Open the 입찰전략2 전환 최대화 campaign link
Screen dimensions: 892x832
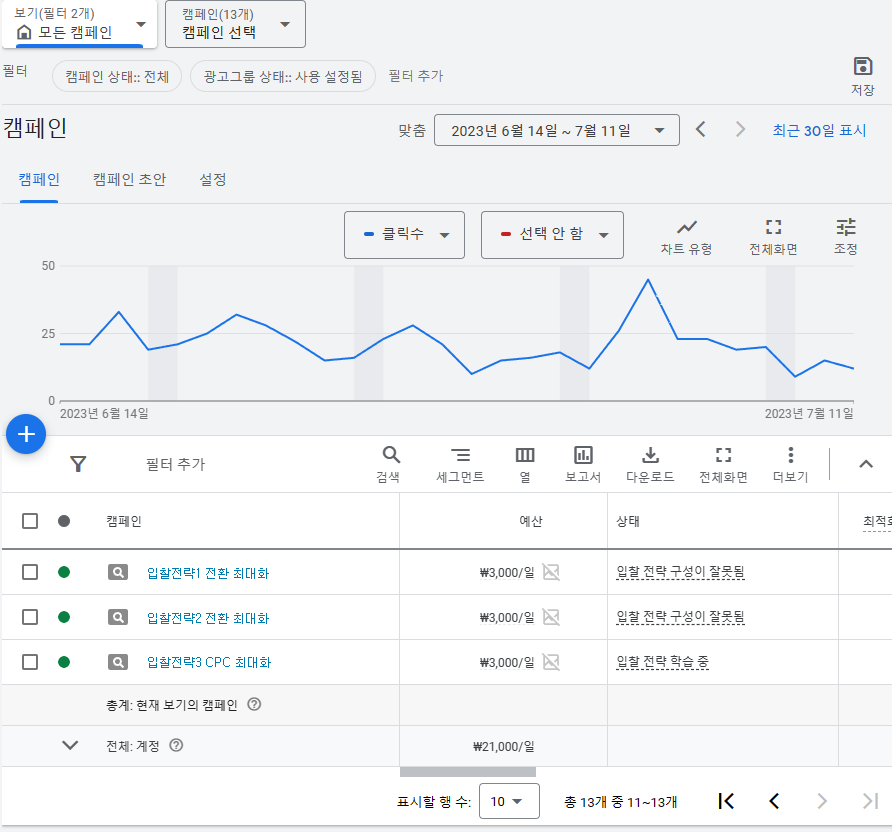coord(208,618)
